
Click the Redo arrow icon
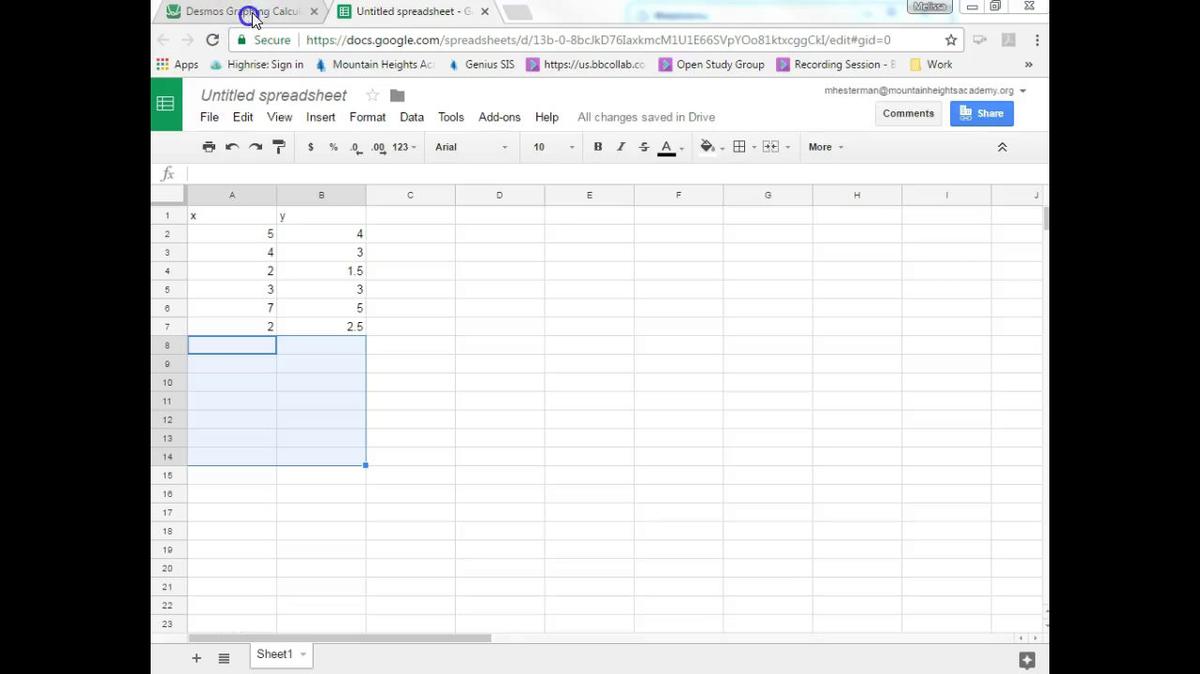tap(255, 147)
